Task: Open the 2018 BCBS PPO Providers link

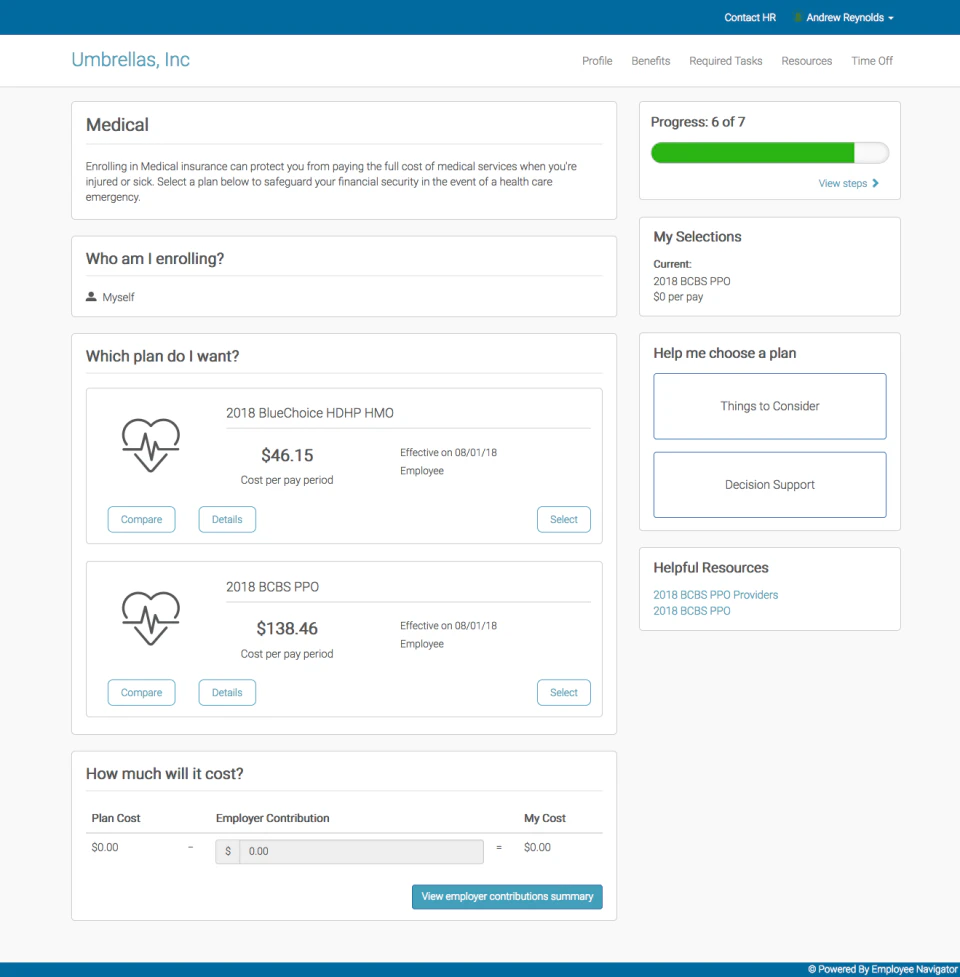Action: pyautogui.click(x=715, y=594)
